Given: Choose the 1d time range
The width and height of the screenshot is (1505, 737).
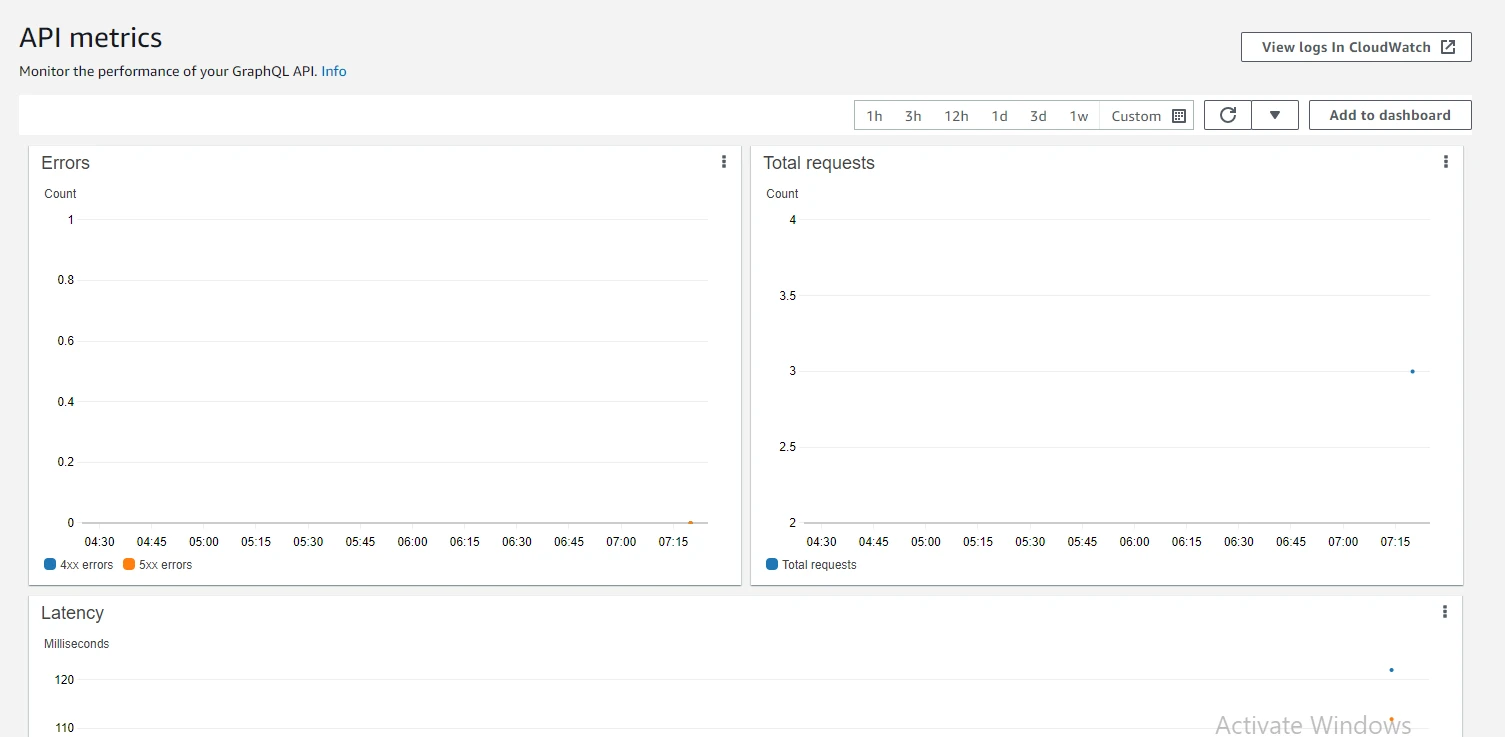Looking at the screenshot, I should point(999,116).
